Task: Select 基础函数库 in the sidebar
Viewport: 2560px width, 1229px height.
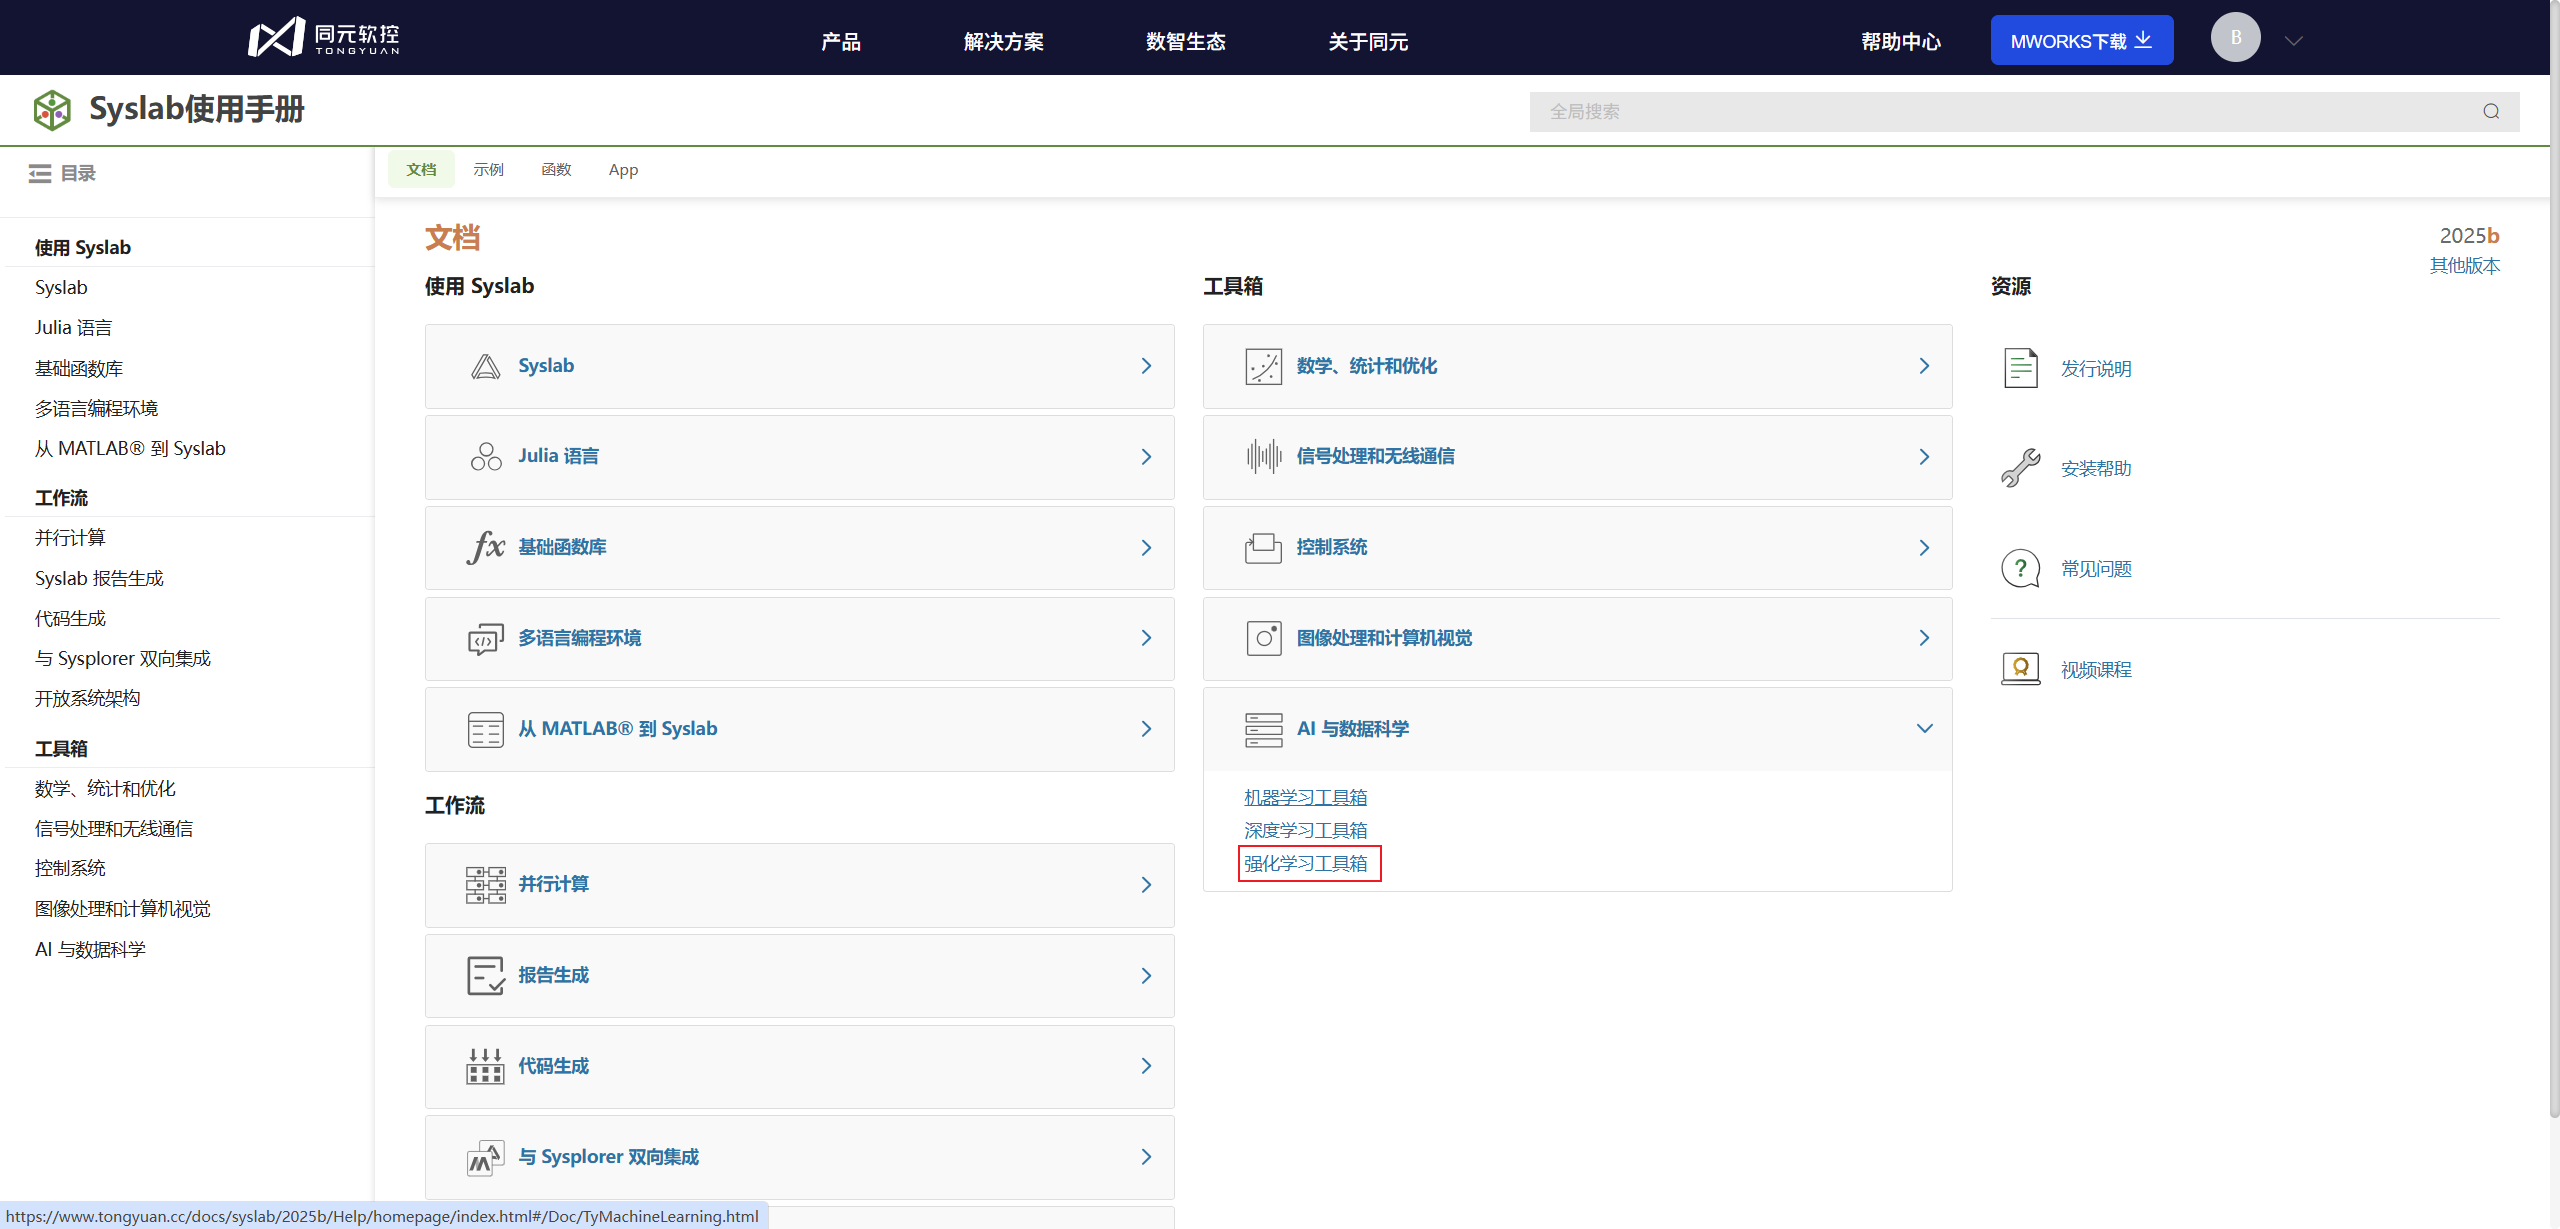Action: 79,369
